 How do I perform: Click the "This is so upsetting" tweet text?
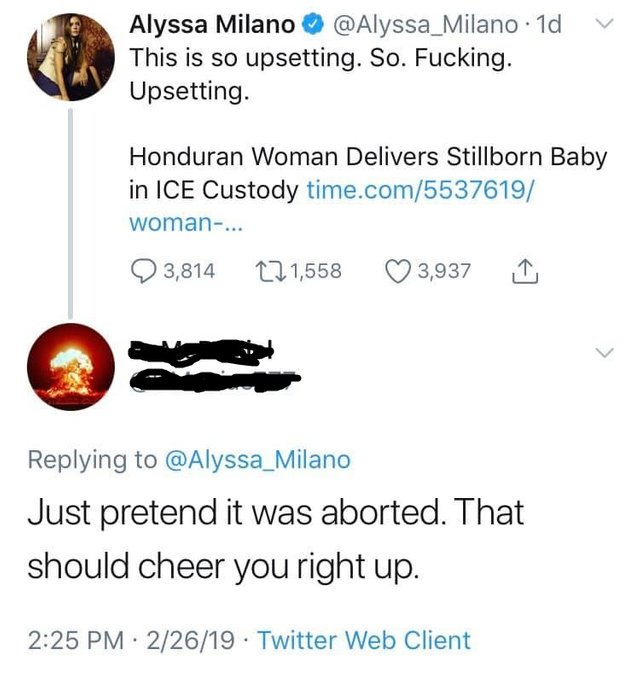(320, 58)
